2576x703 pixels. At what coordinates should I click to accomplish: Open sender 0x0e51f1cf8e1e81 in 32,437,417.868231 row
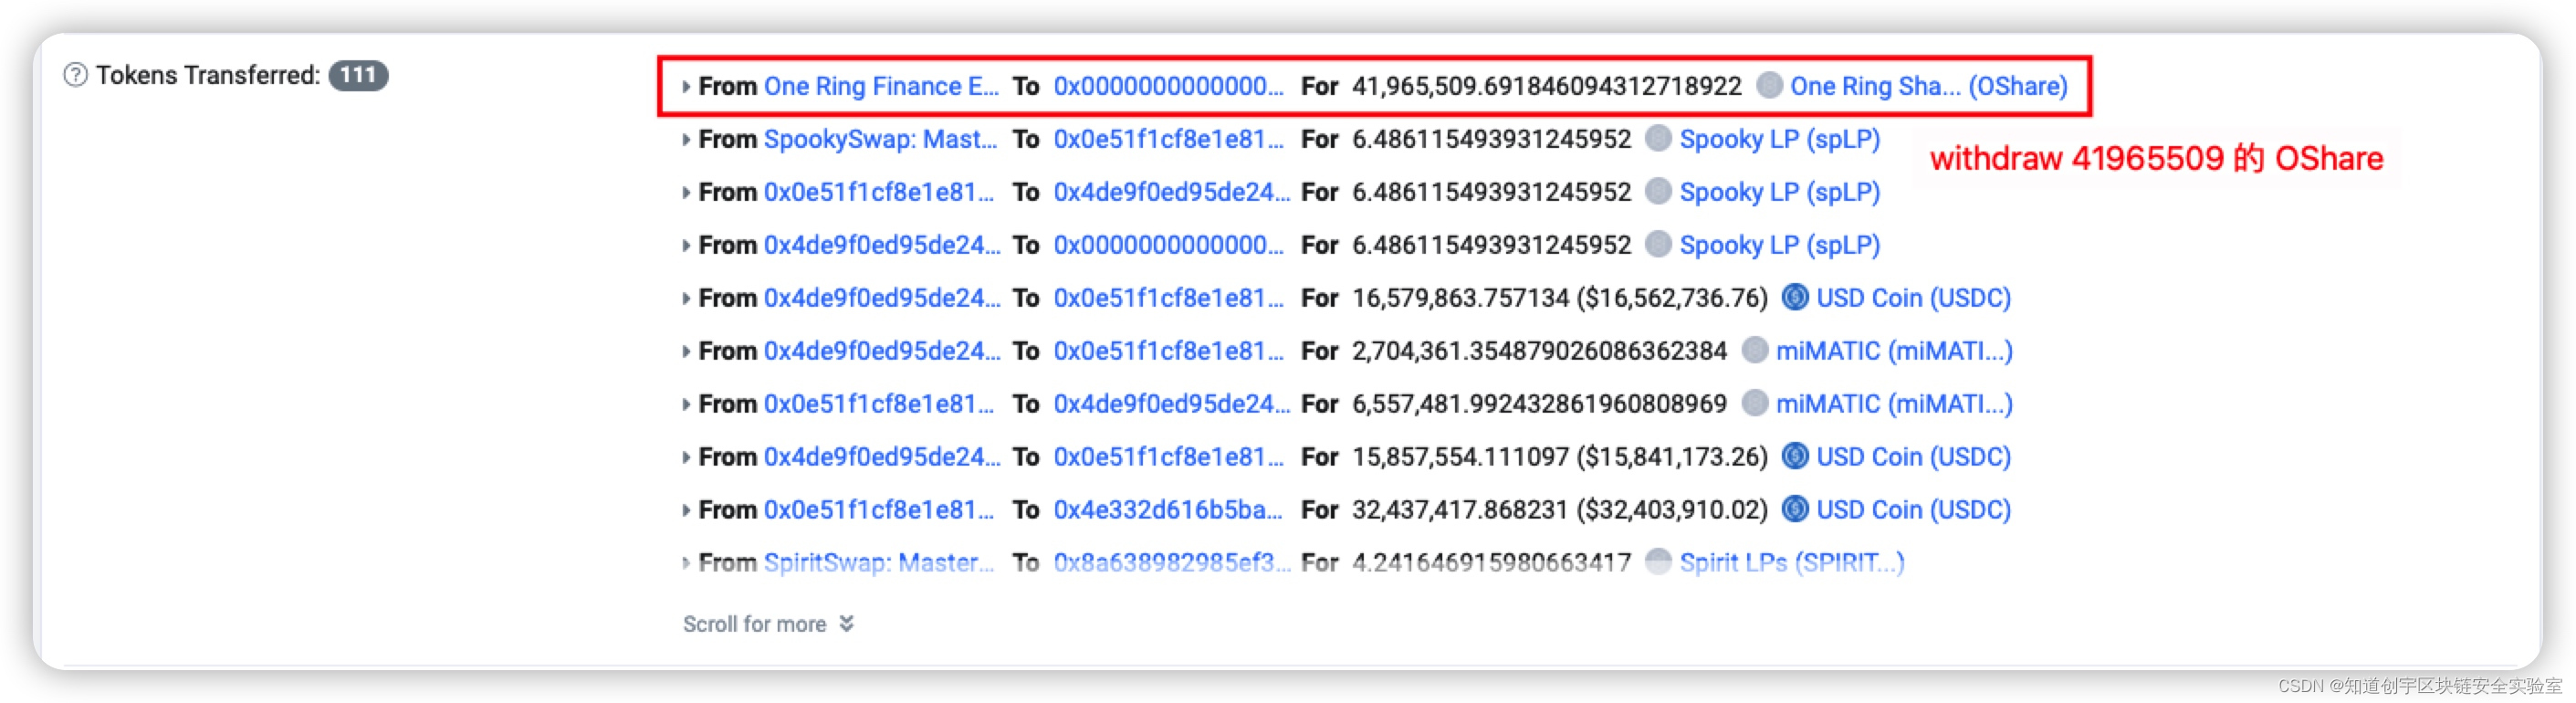point(879,510)
